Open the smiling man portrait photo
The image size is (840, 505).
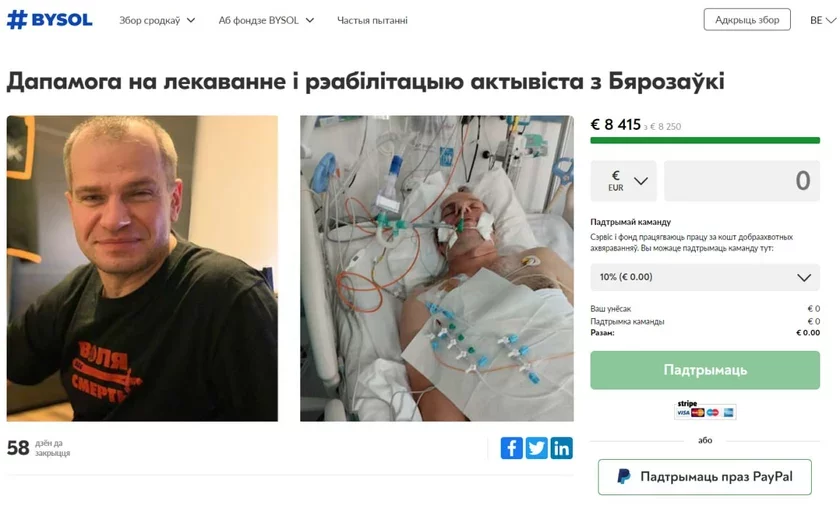142,268
